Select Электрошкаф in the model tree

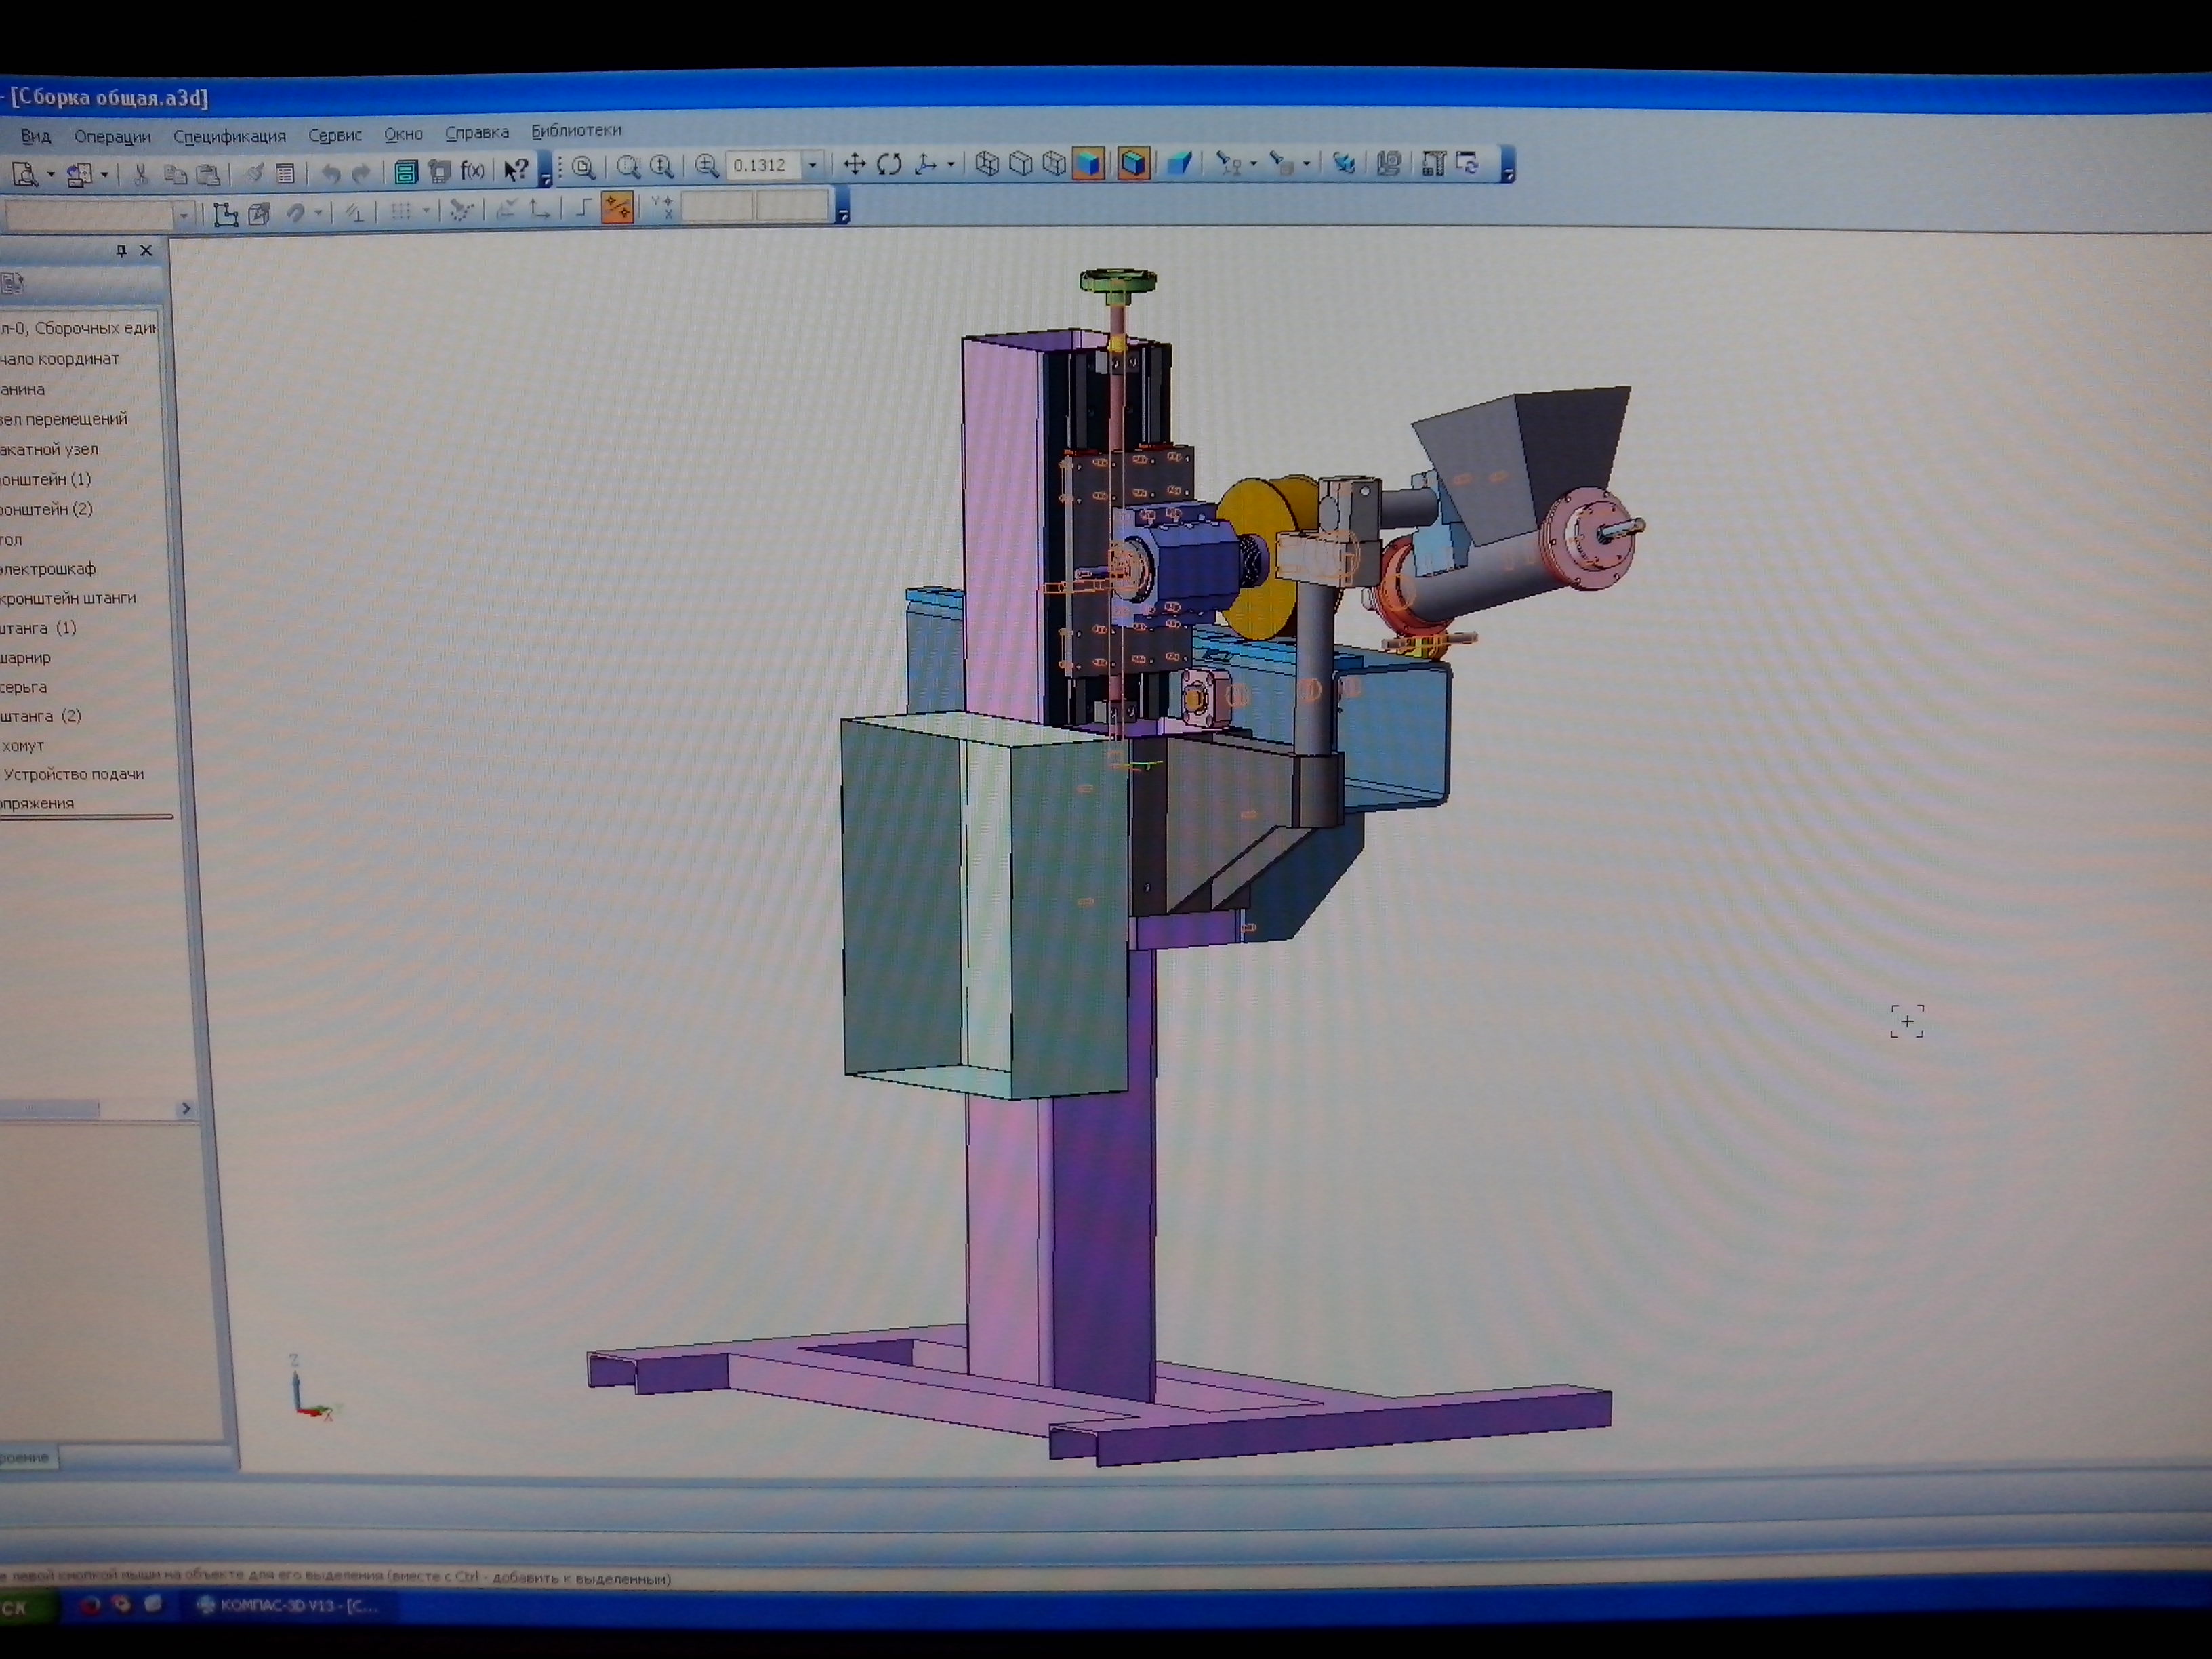pos(48,569)
